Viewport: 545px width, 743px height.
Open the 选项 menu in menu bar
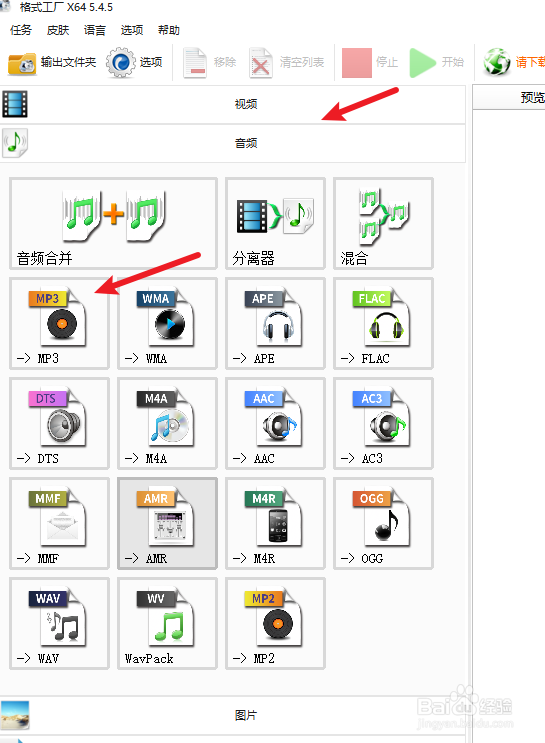[x=132, y=30]
